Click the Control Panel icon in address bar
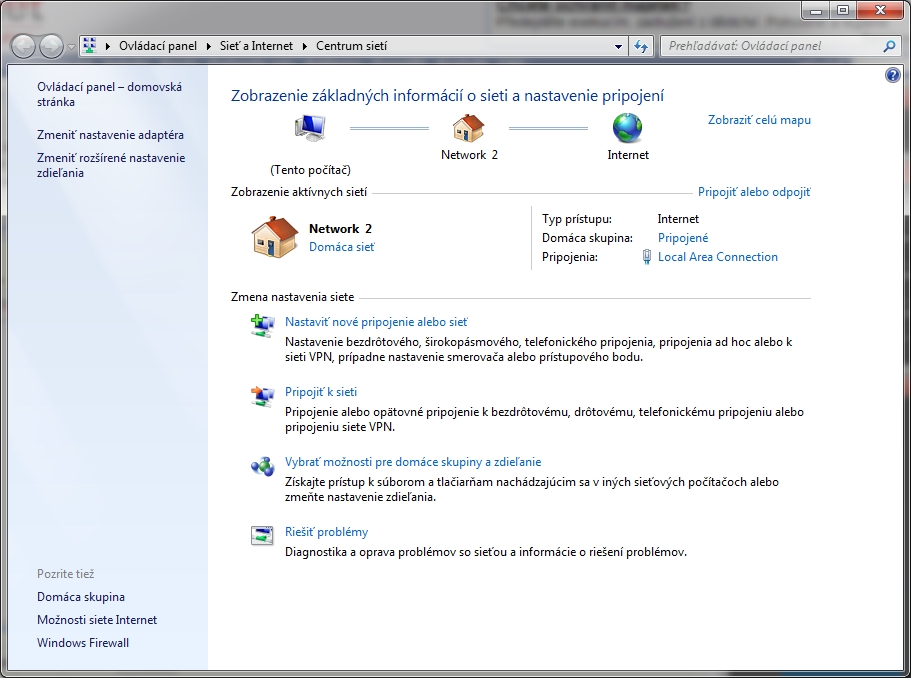The width and height of the screenshot is (911, 678). click(89, 46)
